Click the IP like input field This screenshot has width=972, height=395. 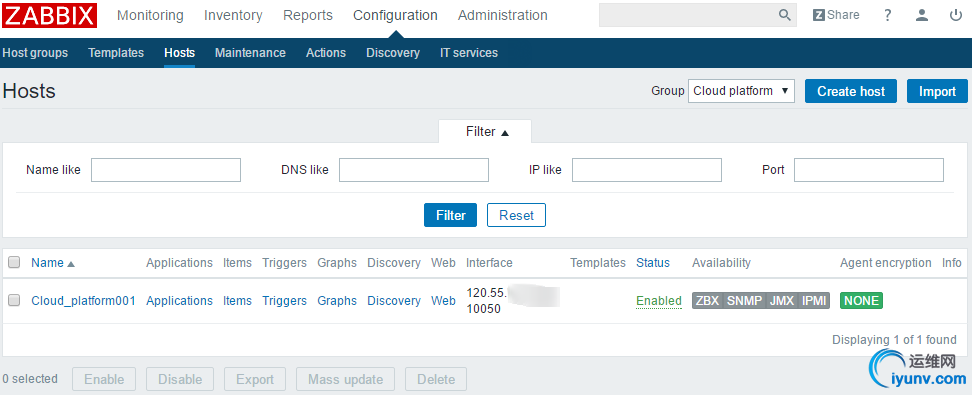click(647, 170)
